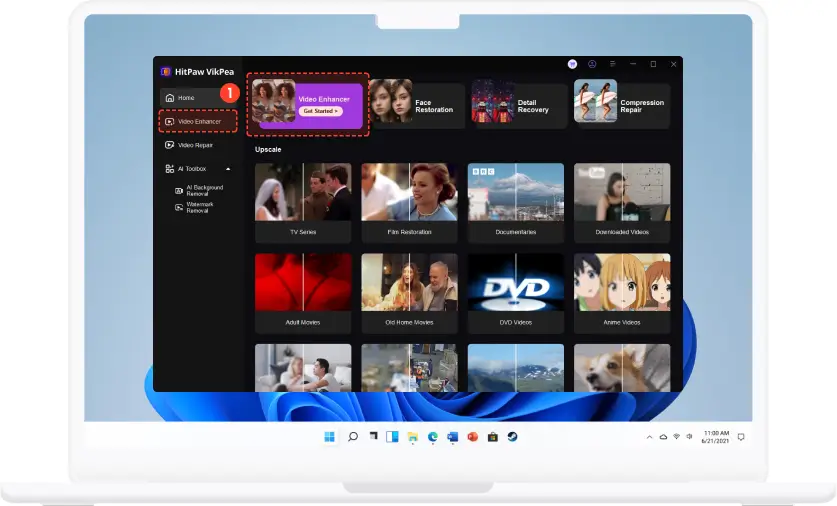This screenshot has height=506, width=837.
Task: Open the hamburger menu in title bar
Action: 612,64
